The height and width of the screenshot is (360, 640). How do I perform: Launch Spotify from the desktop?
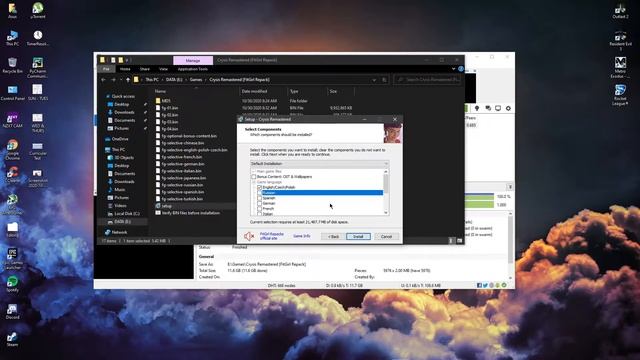[x=12, y=284]
